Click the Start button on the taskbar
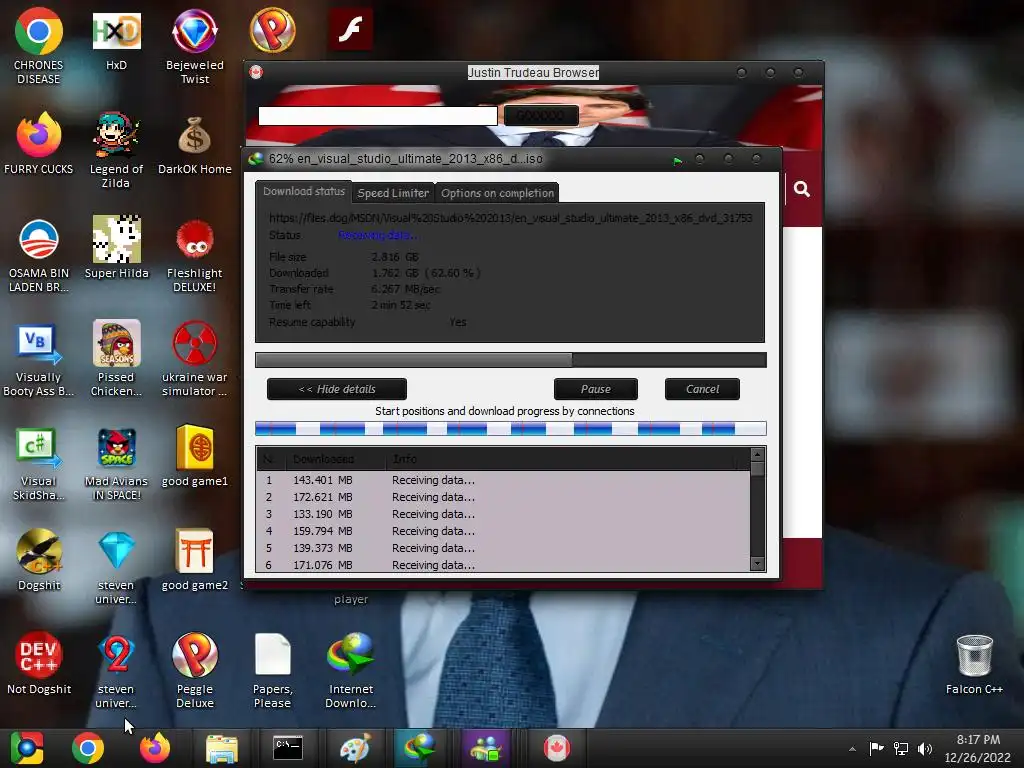1024x768 pixels. coord(27,748)
